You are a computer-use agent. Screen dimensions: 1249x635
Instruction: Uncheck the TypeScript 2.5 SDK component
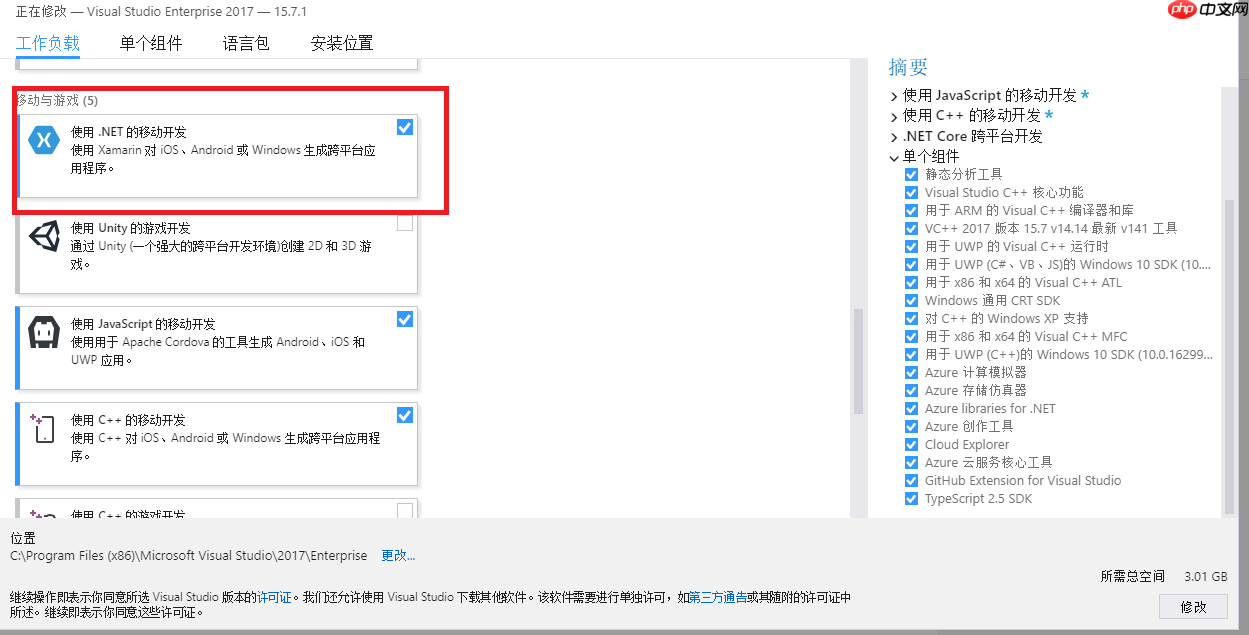pyautogui.click(x=911, y=498)
